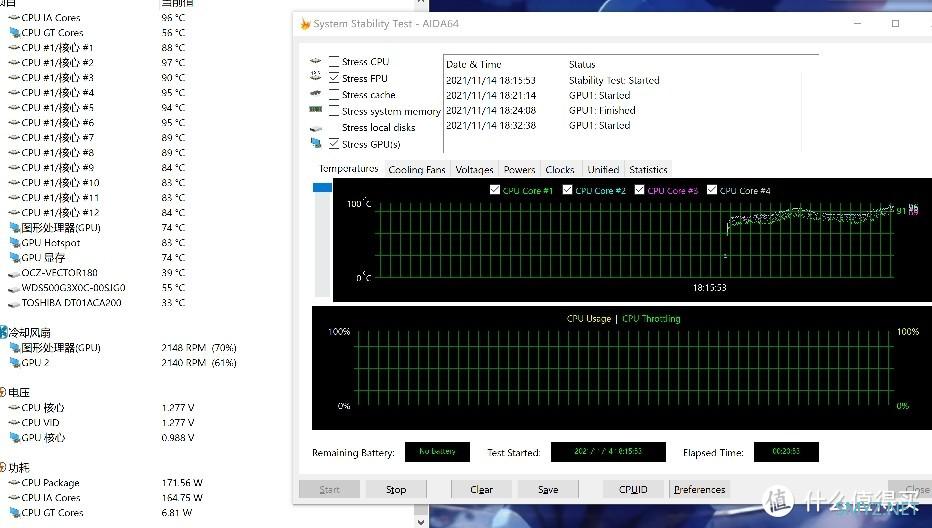The width and height of the screenshot is (932, 528).
Task: Click the graphics processor (GPU) fan icon
Action: 14,348
